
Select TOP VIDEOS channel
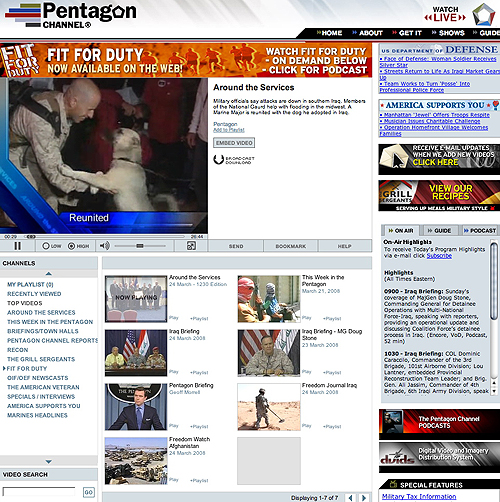[x=25, y=303]
